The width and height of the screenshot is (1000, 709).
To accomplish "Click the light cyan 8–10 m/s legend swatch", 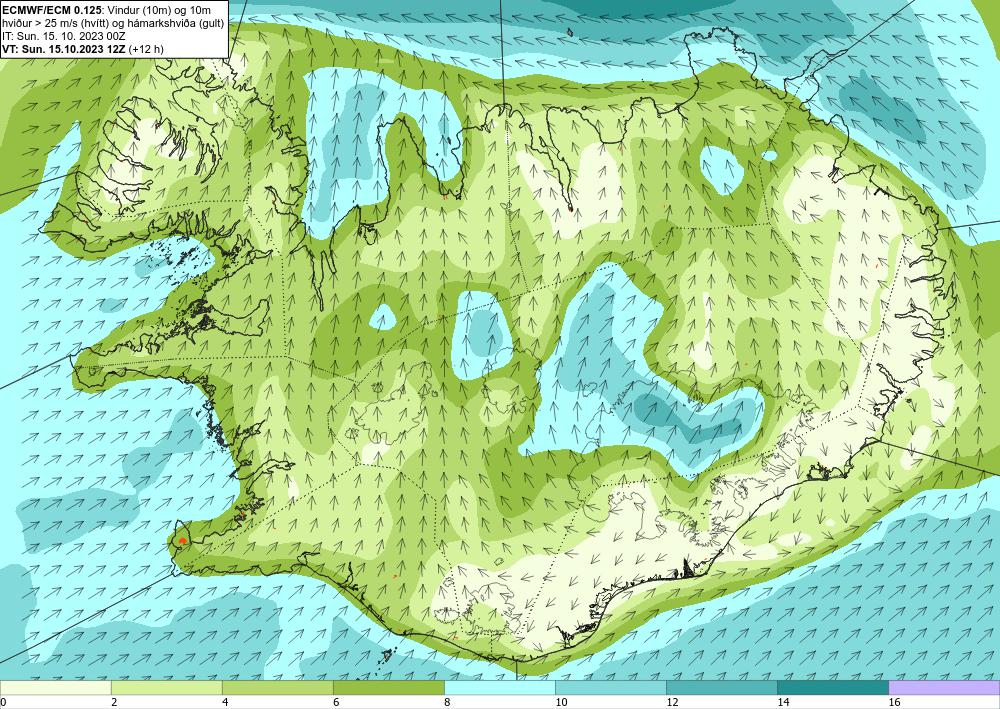I will [x=500, y=688].
